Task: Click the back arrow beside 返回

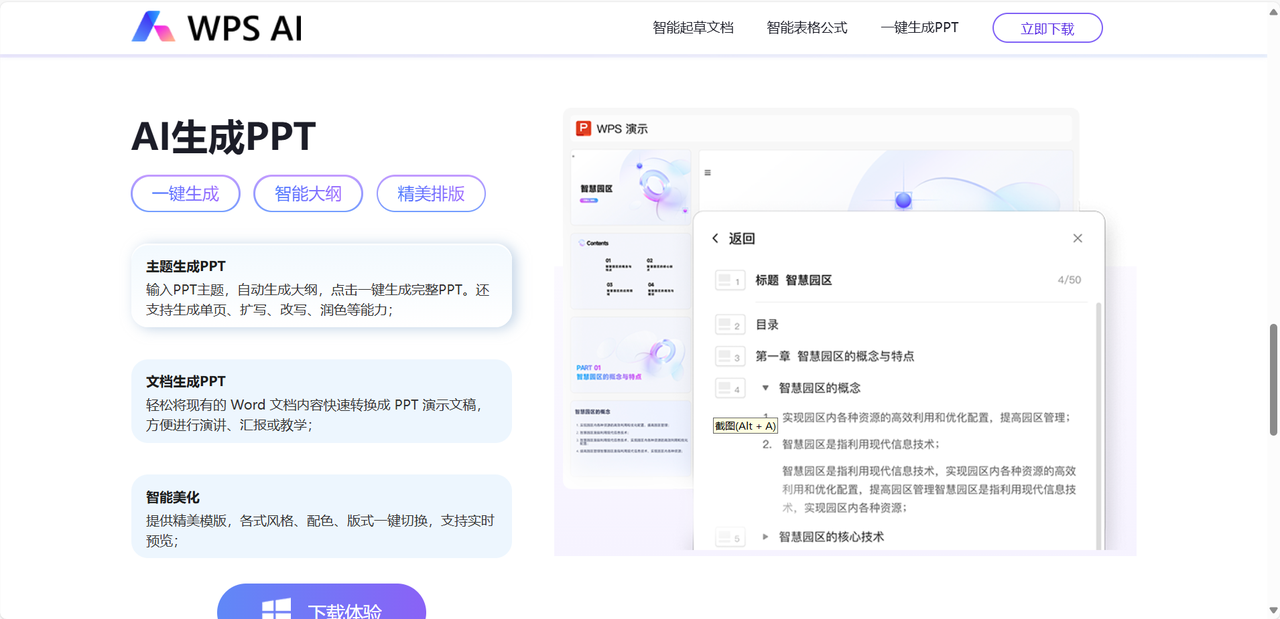Action: click(x=715, y=238)
